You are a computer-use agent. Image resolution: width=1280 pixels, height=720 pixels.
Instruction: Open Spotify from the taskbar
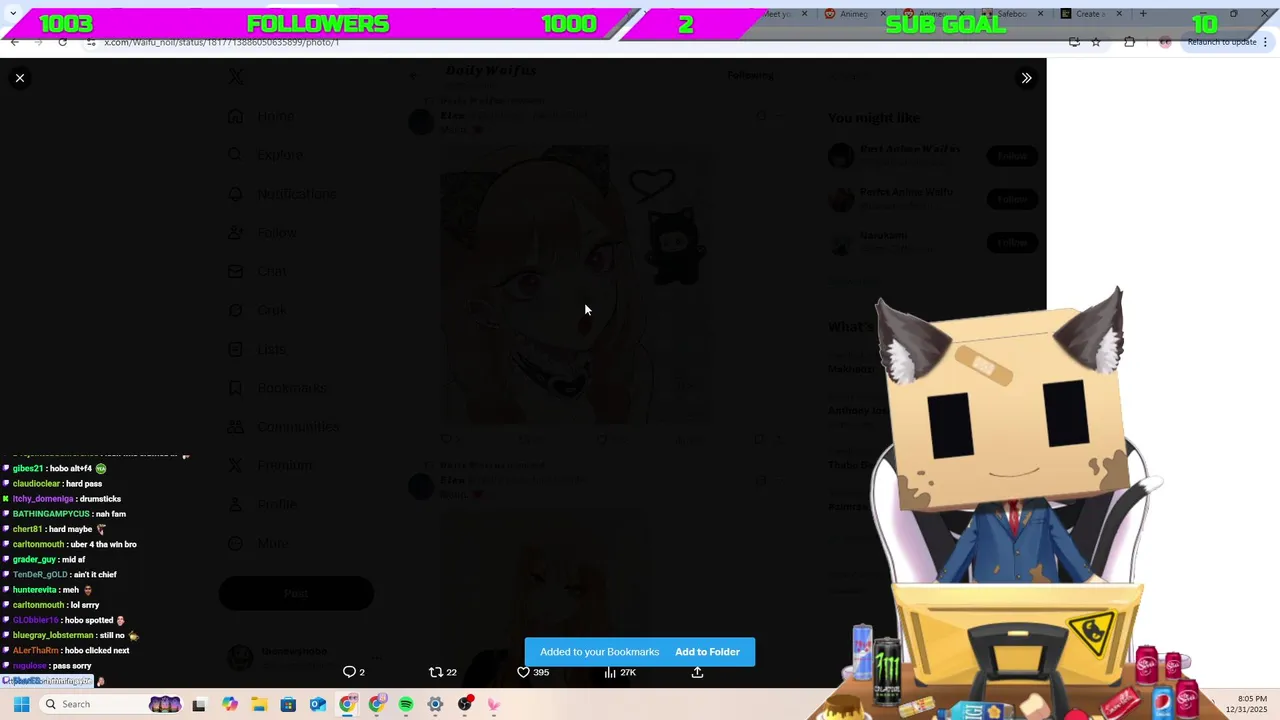point(406,704)
